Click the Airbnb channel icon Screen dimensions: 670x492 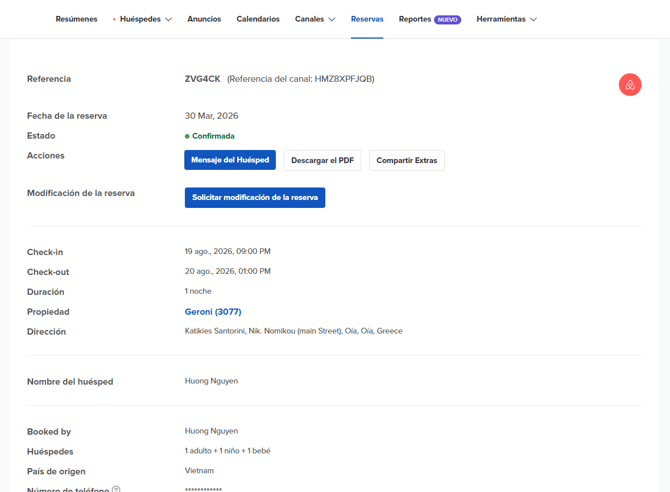[630, 85]
